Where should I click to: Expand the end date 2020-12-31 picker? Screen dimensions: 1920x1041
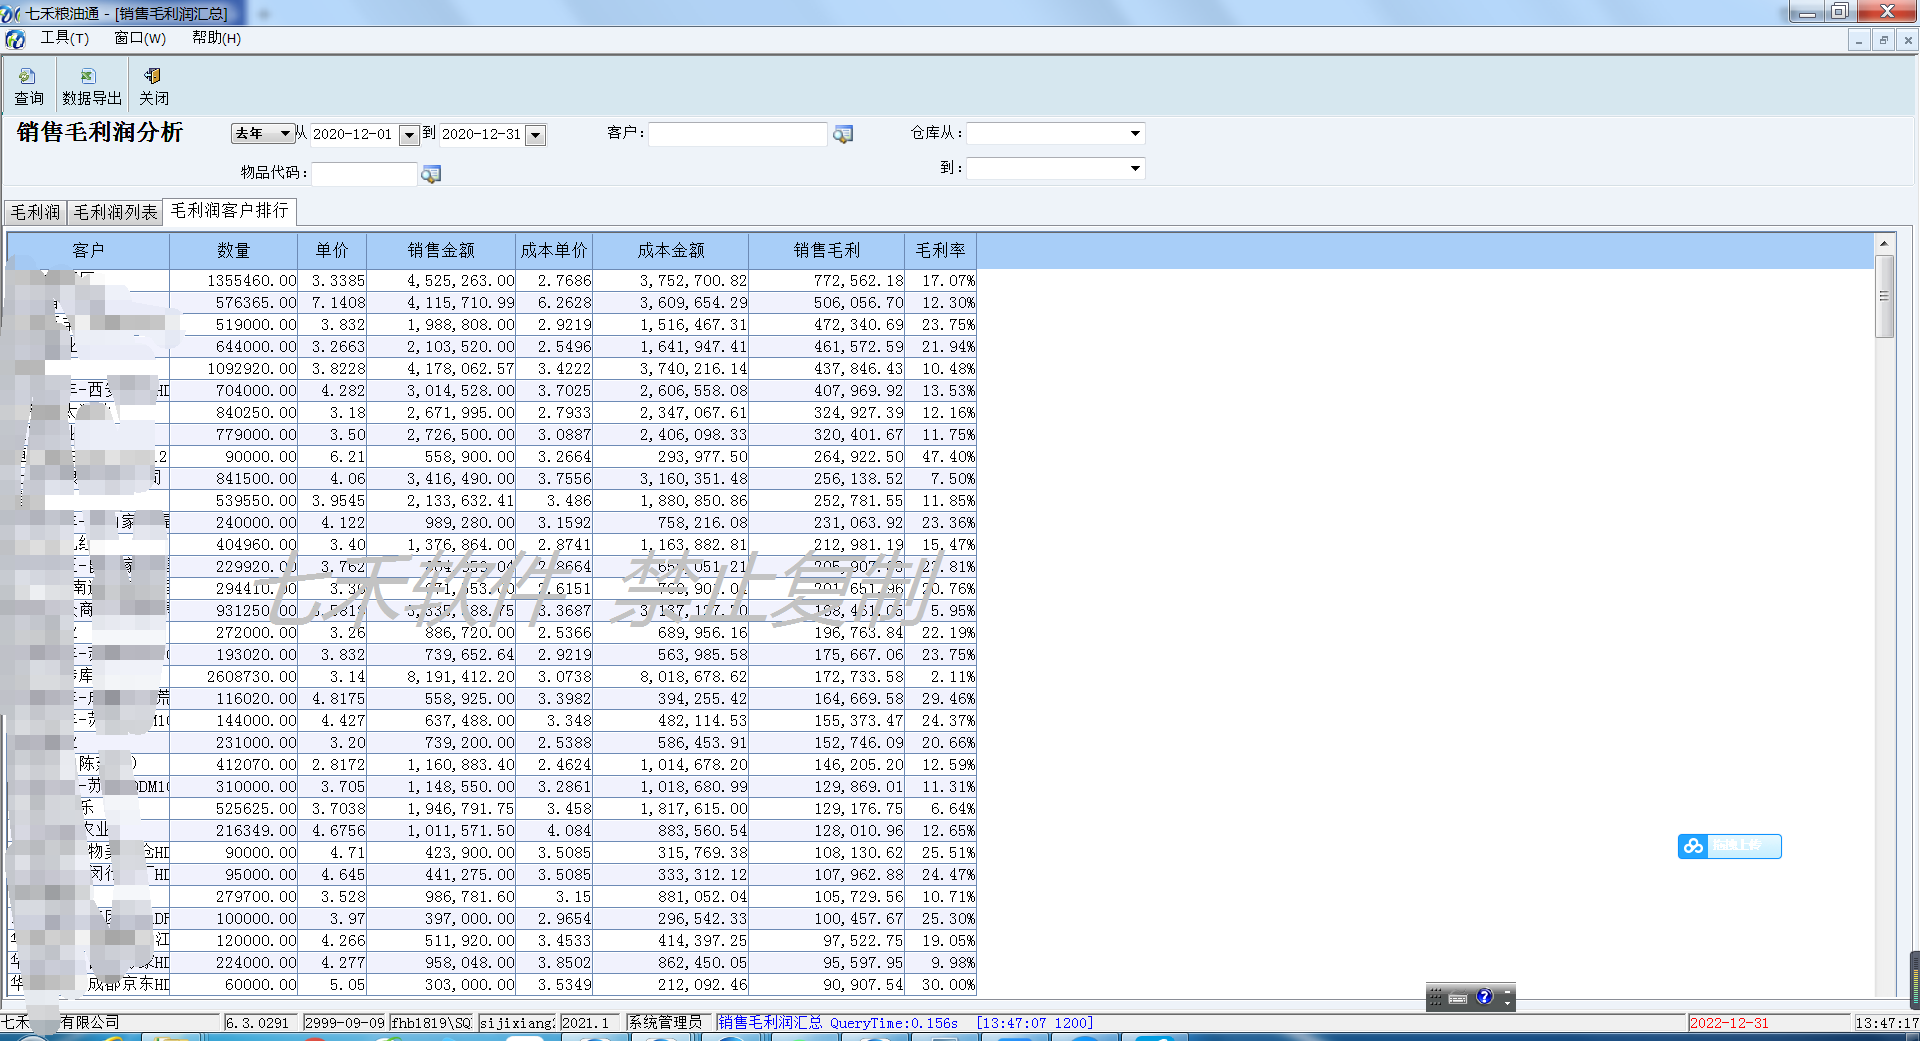[x=536, y=135]
